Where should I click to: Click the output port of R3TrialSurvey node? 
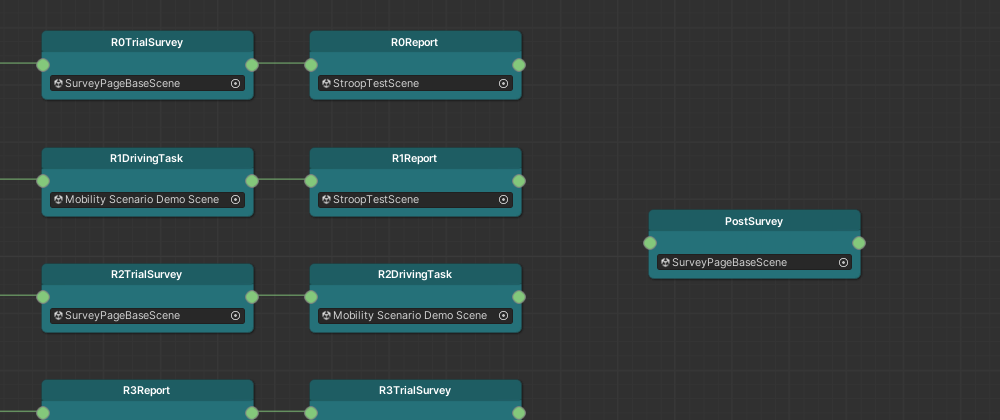click(519, 413)
